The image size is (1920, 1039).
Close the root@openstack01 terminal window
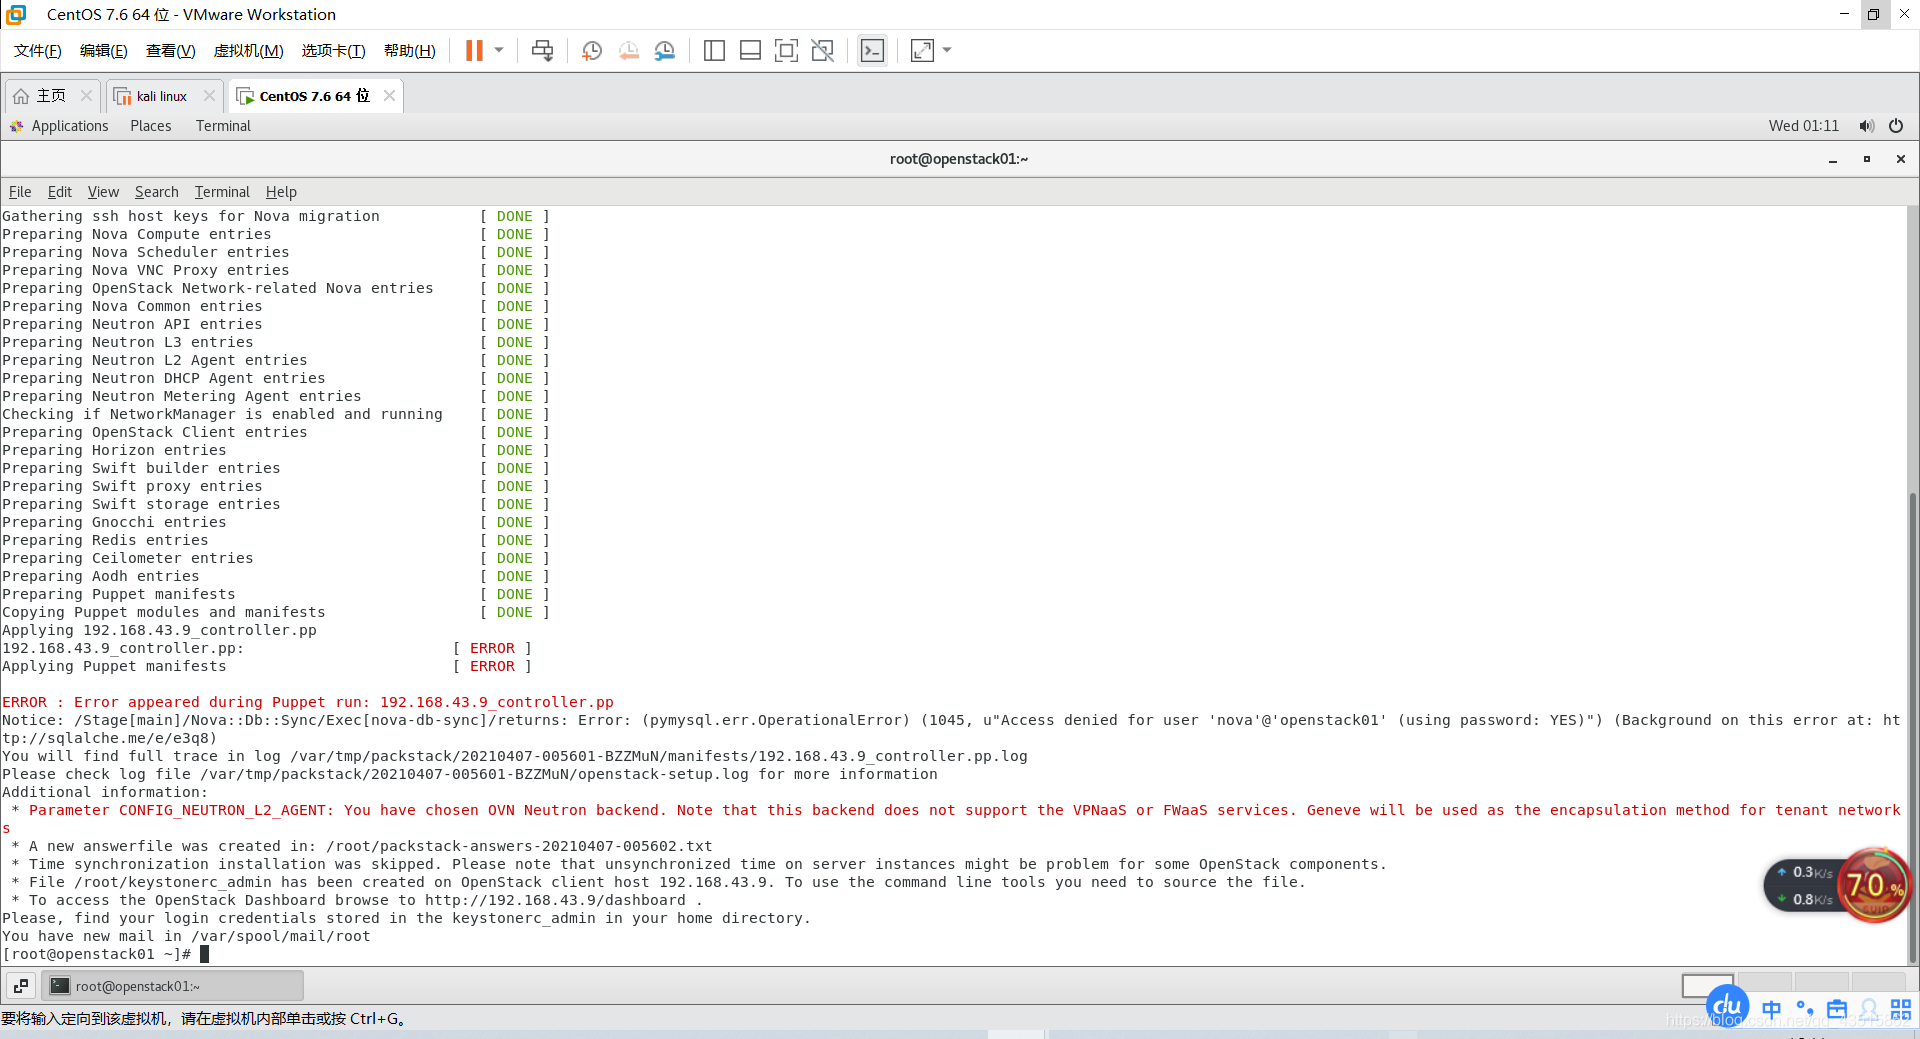[1900, 159]
